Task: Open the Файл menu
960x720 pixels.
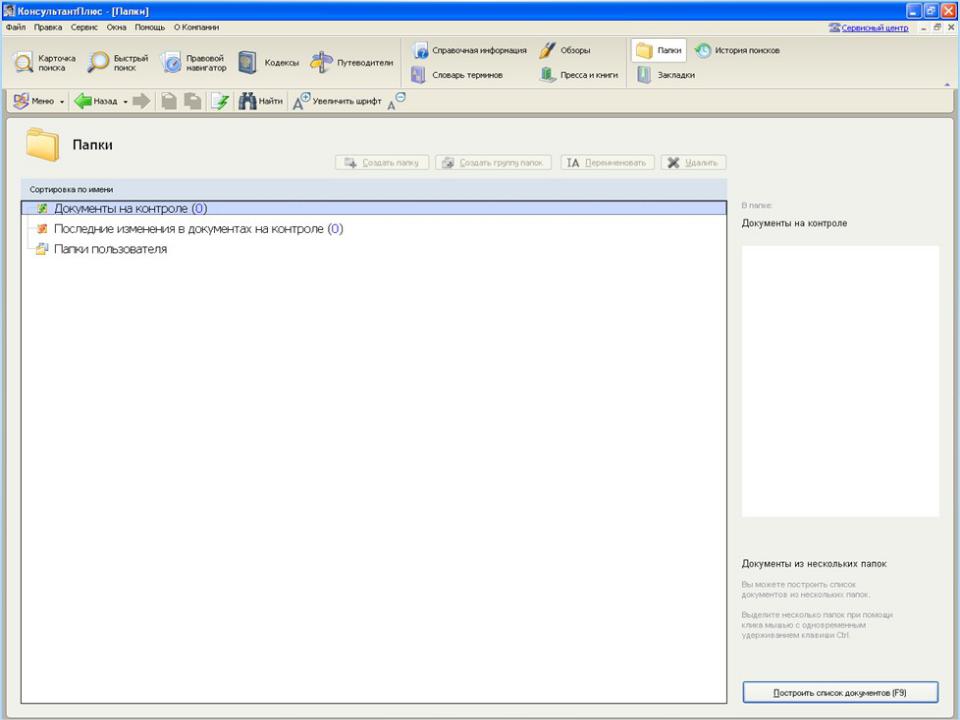Action: tap(16, 27)
